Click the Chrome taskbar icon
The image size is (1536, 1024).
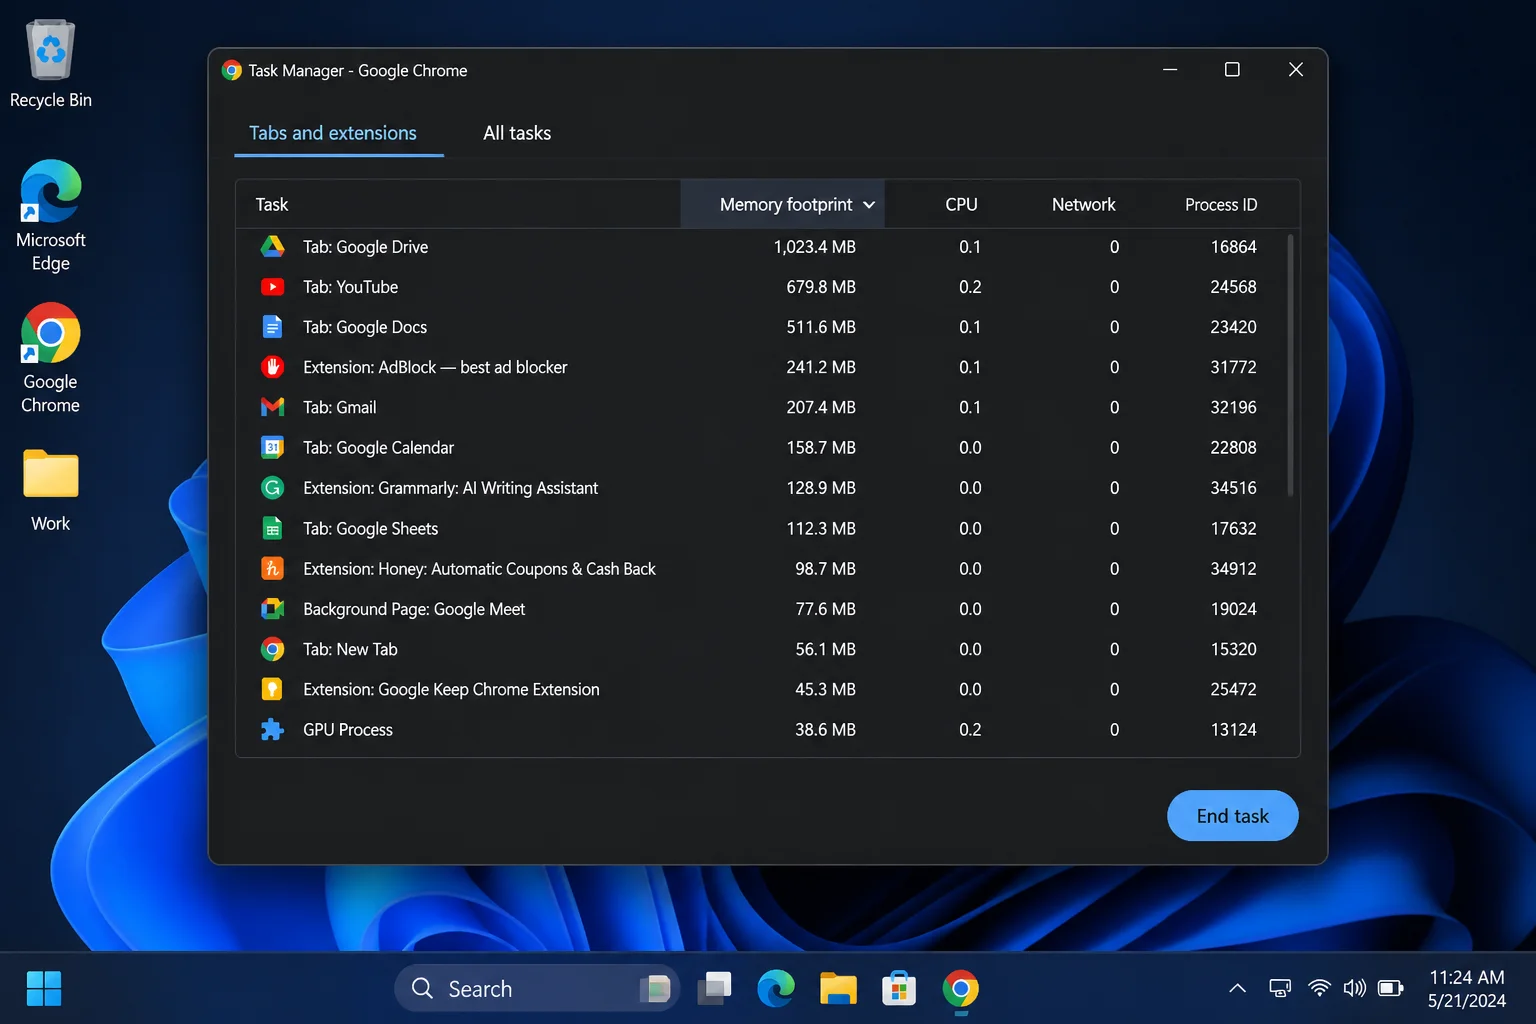tap(961, 989)
